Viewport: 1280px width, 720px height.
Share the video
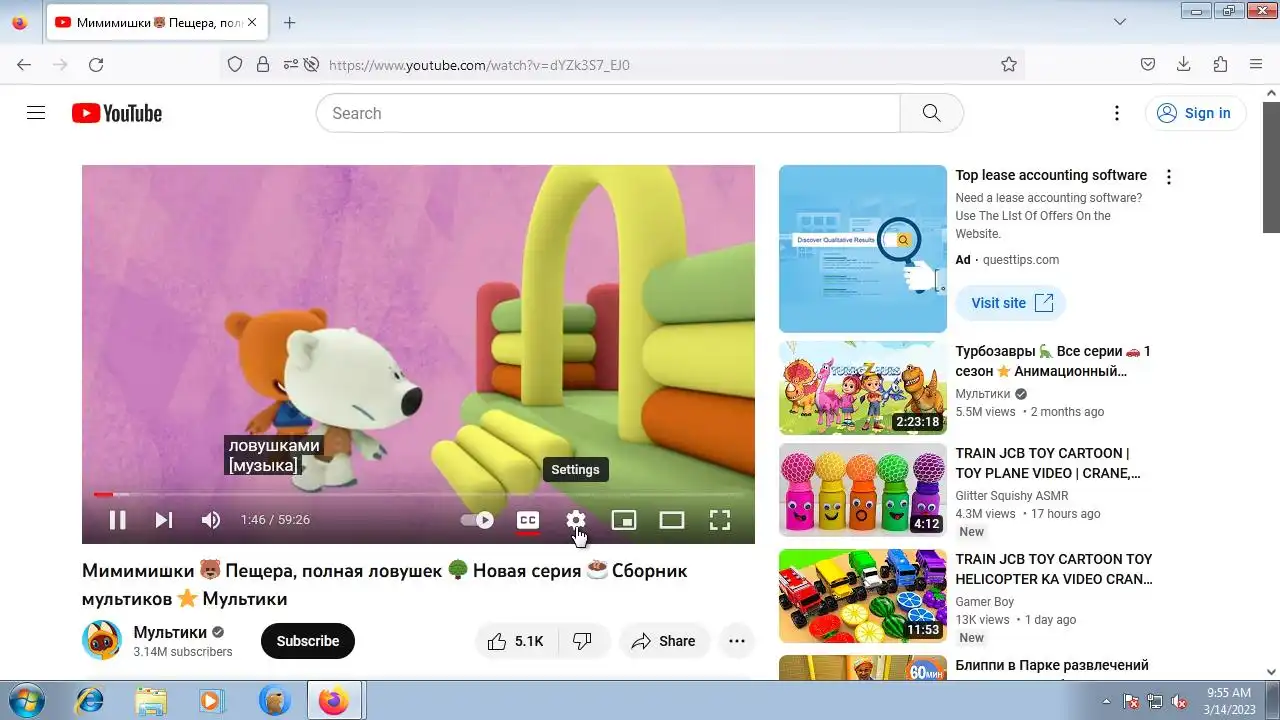click(x=664, y=641)
